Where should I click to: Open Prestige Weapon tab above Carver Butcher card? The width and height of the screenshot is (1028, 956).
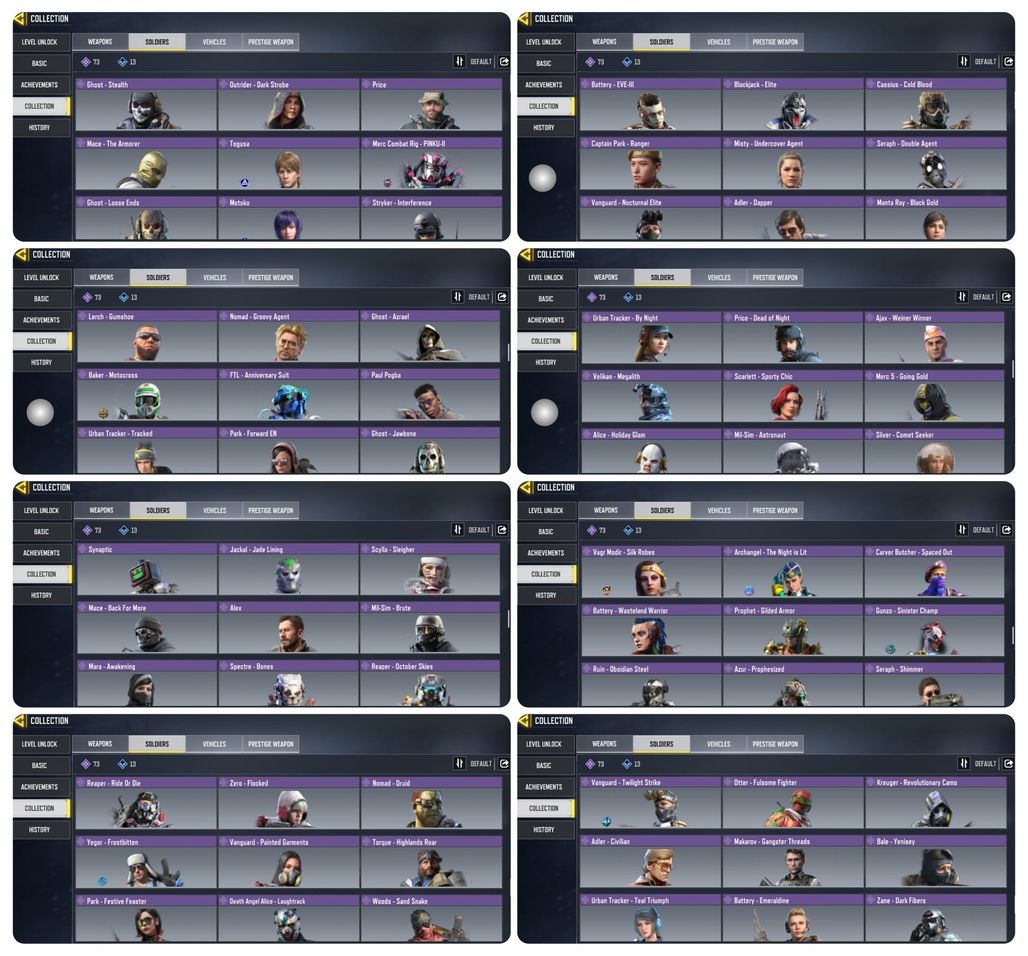775,510
